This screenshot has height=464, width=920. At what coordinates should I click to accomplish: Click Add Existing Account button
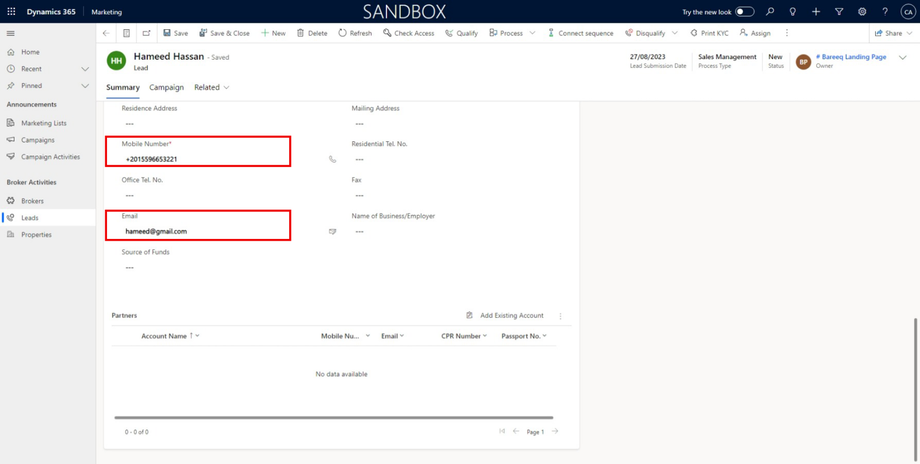(505, 316)
